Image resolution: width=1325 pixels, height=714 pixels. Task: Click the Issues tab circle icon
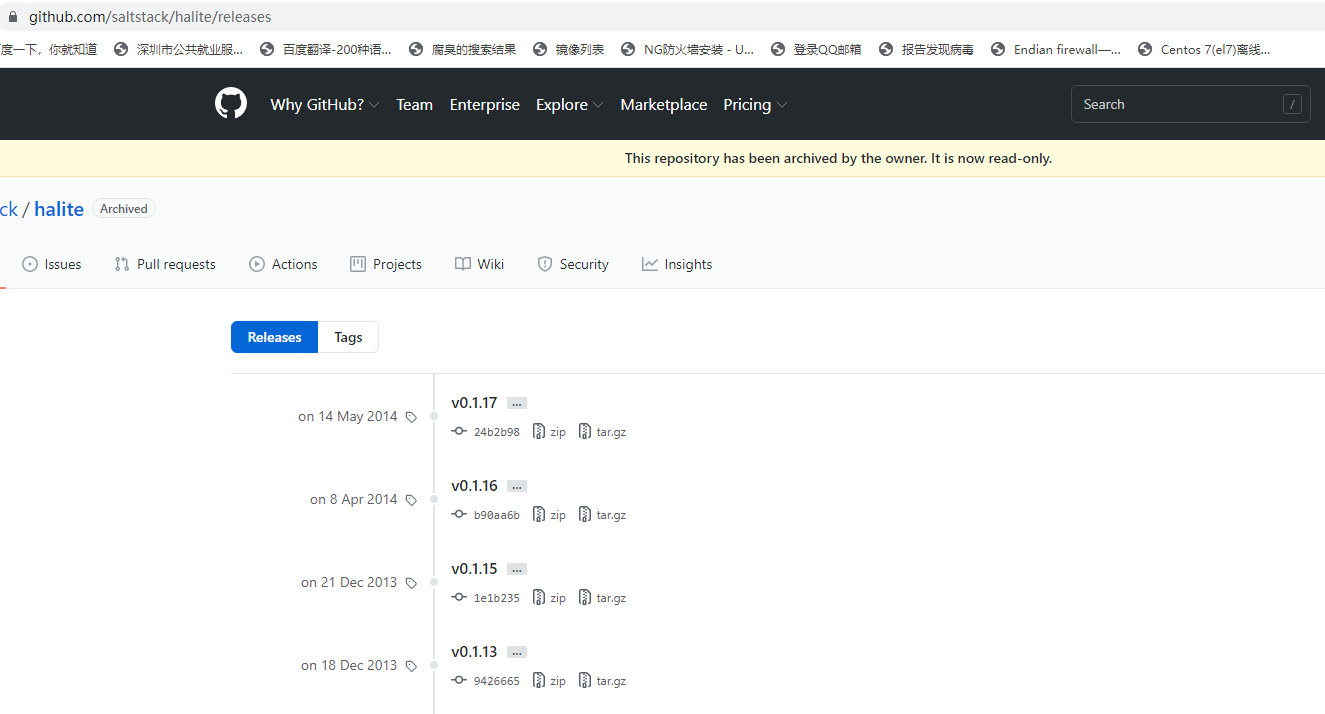(30, 264)
